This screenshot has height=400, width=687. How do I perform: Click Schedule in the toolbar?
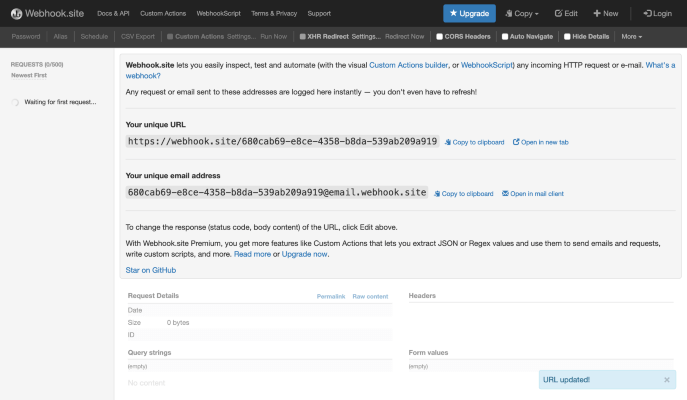[x=94, y=36]
